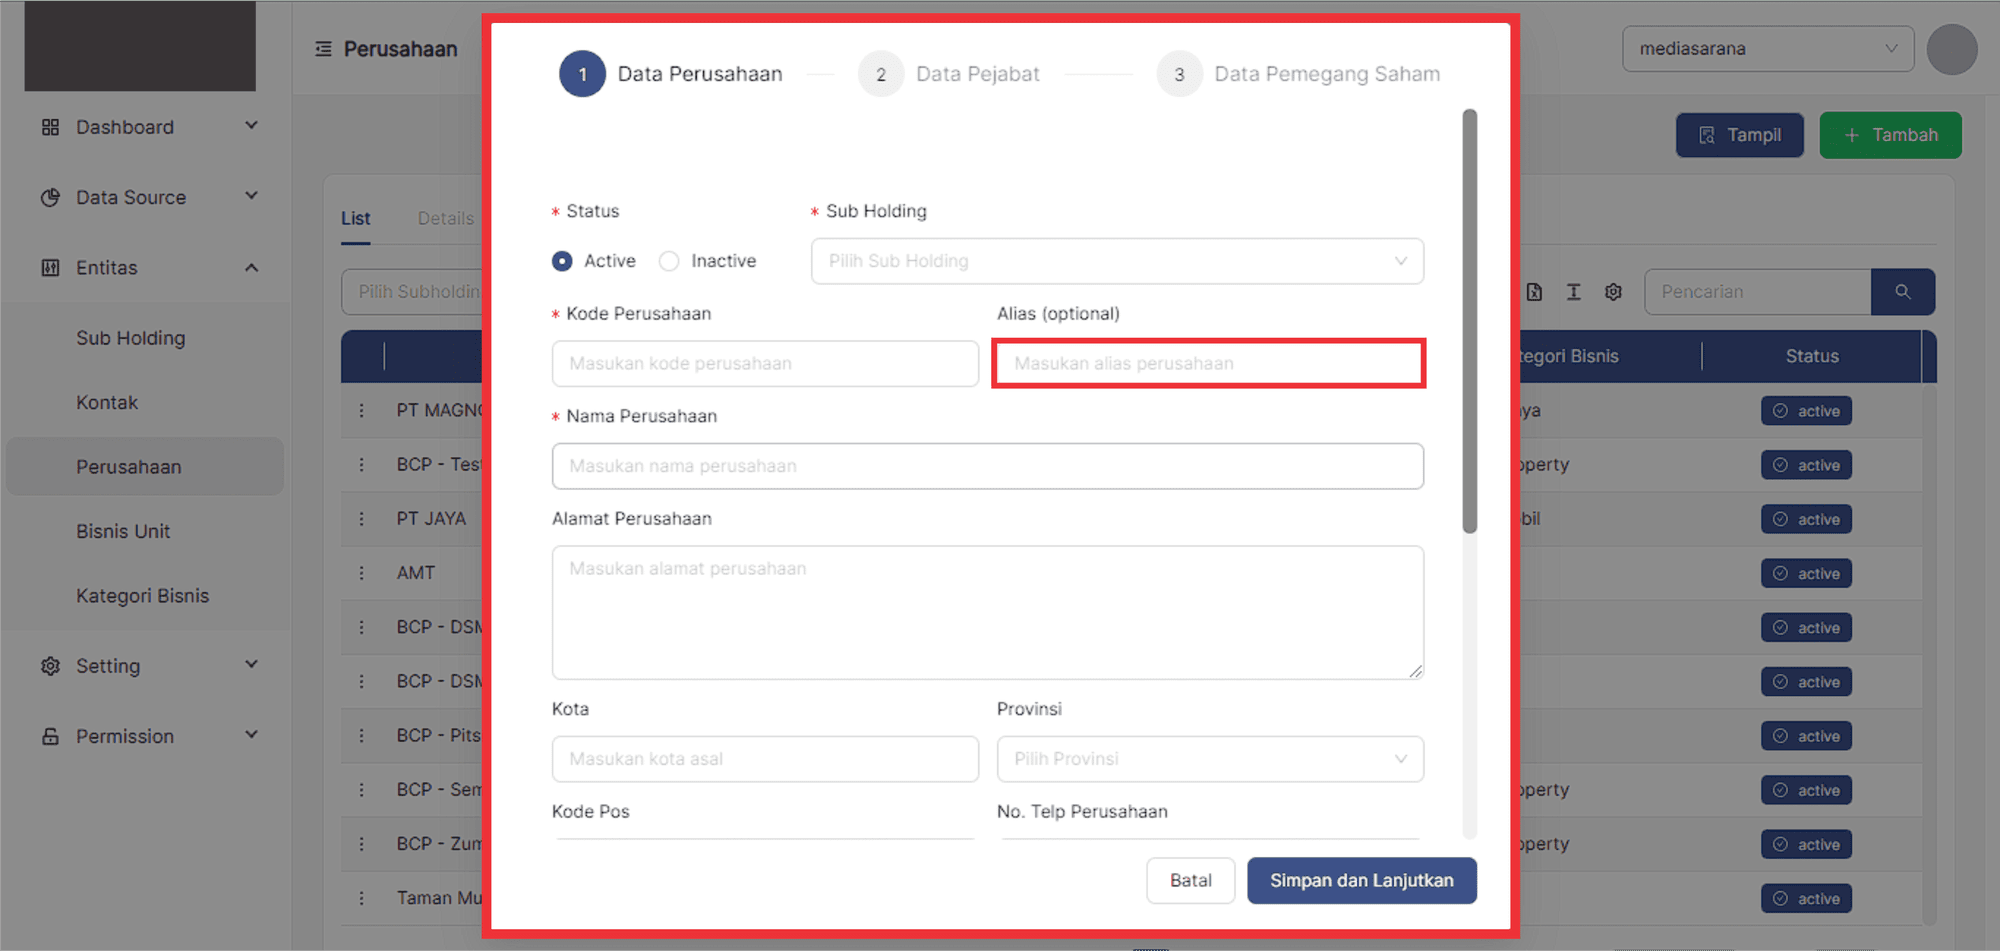The height and width of the screenshot is (951, 2000).
Task: Click the Simpan dan Lanjutkan button
Action: [1361, 880]
